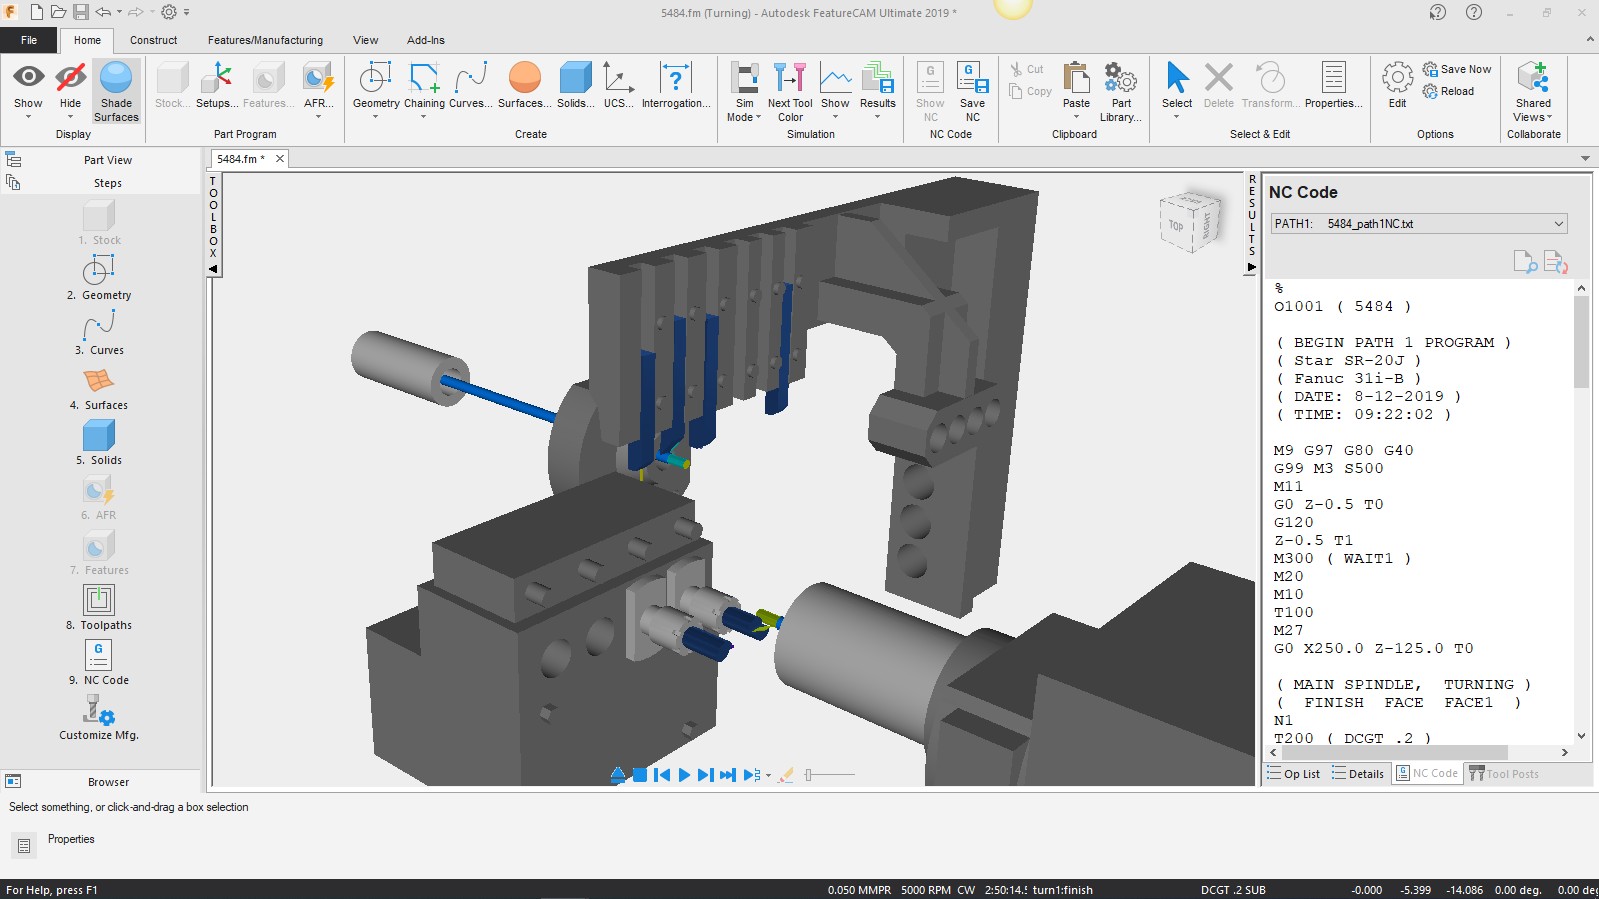Open the document list arrow above the Results panel
This screenshot has width=1599, height=899.
[x=1585, y=158]
